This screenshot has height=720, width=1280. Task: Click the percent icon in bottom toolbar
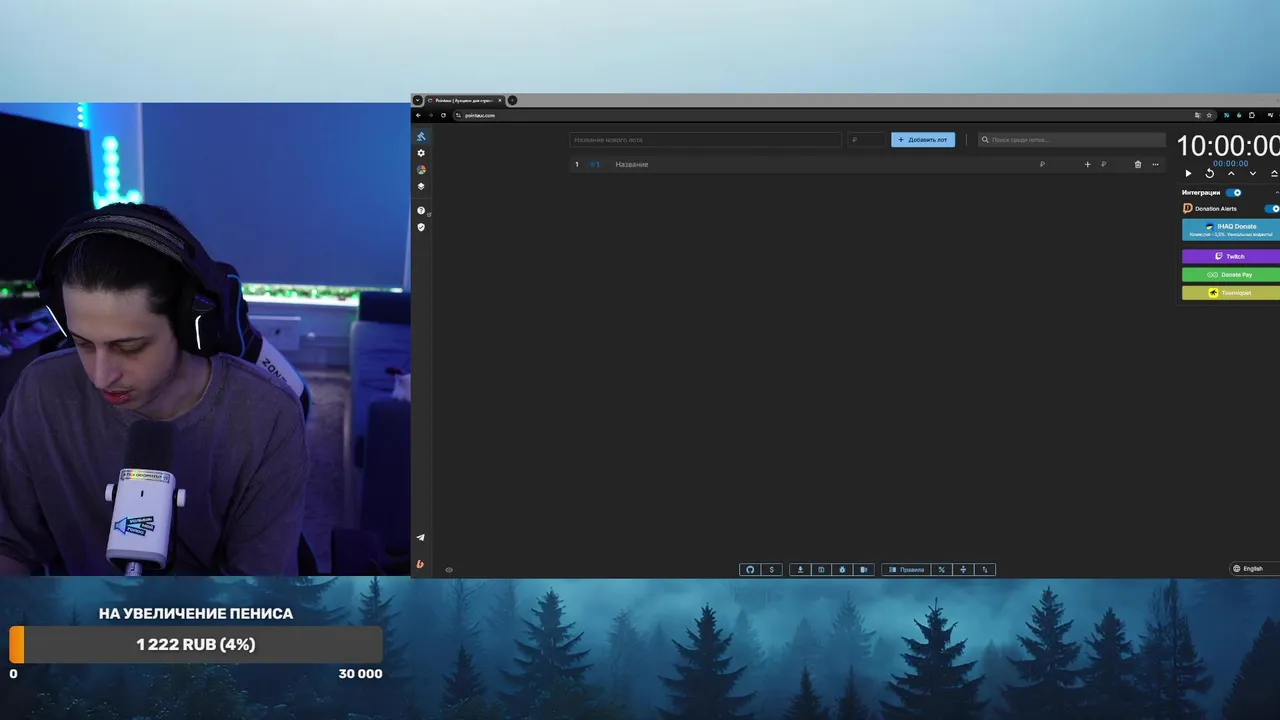pos(941,570)
